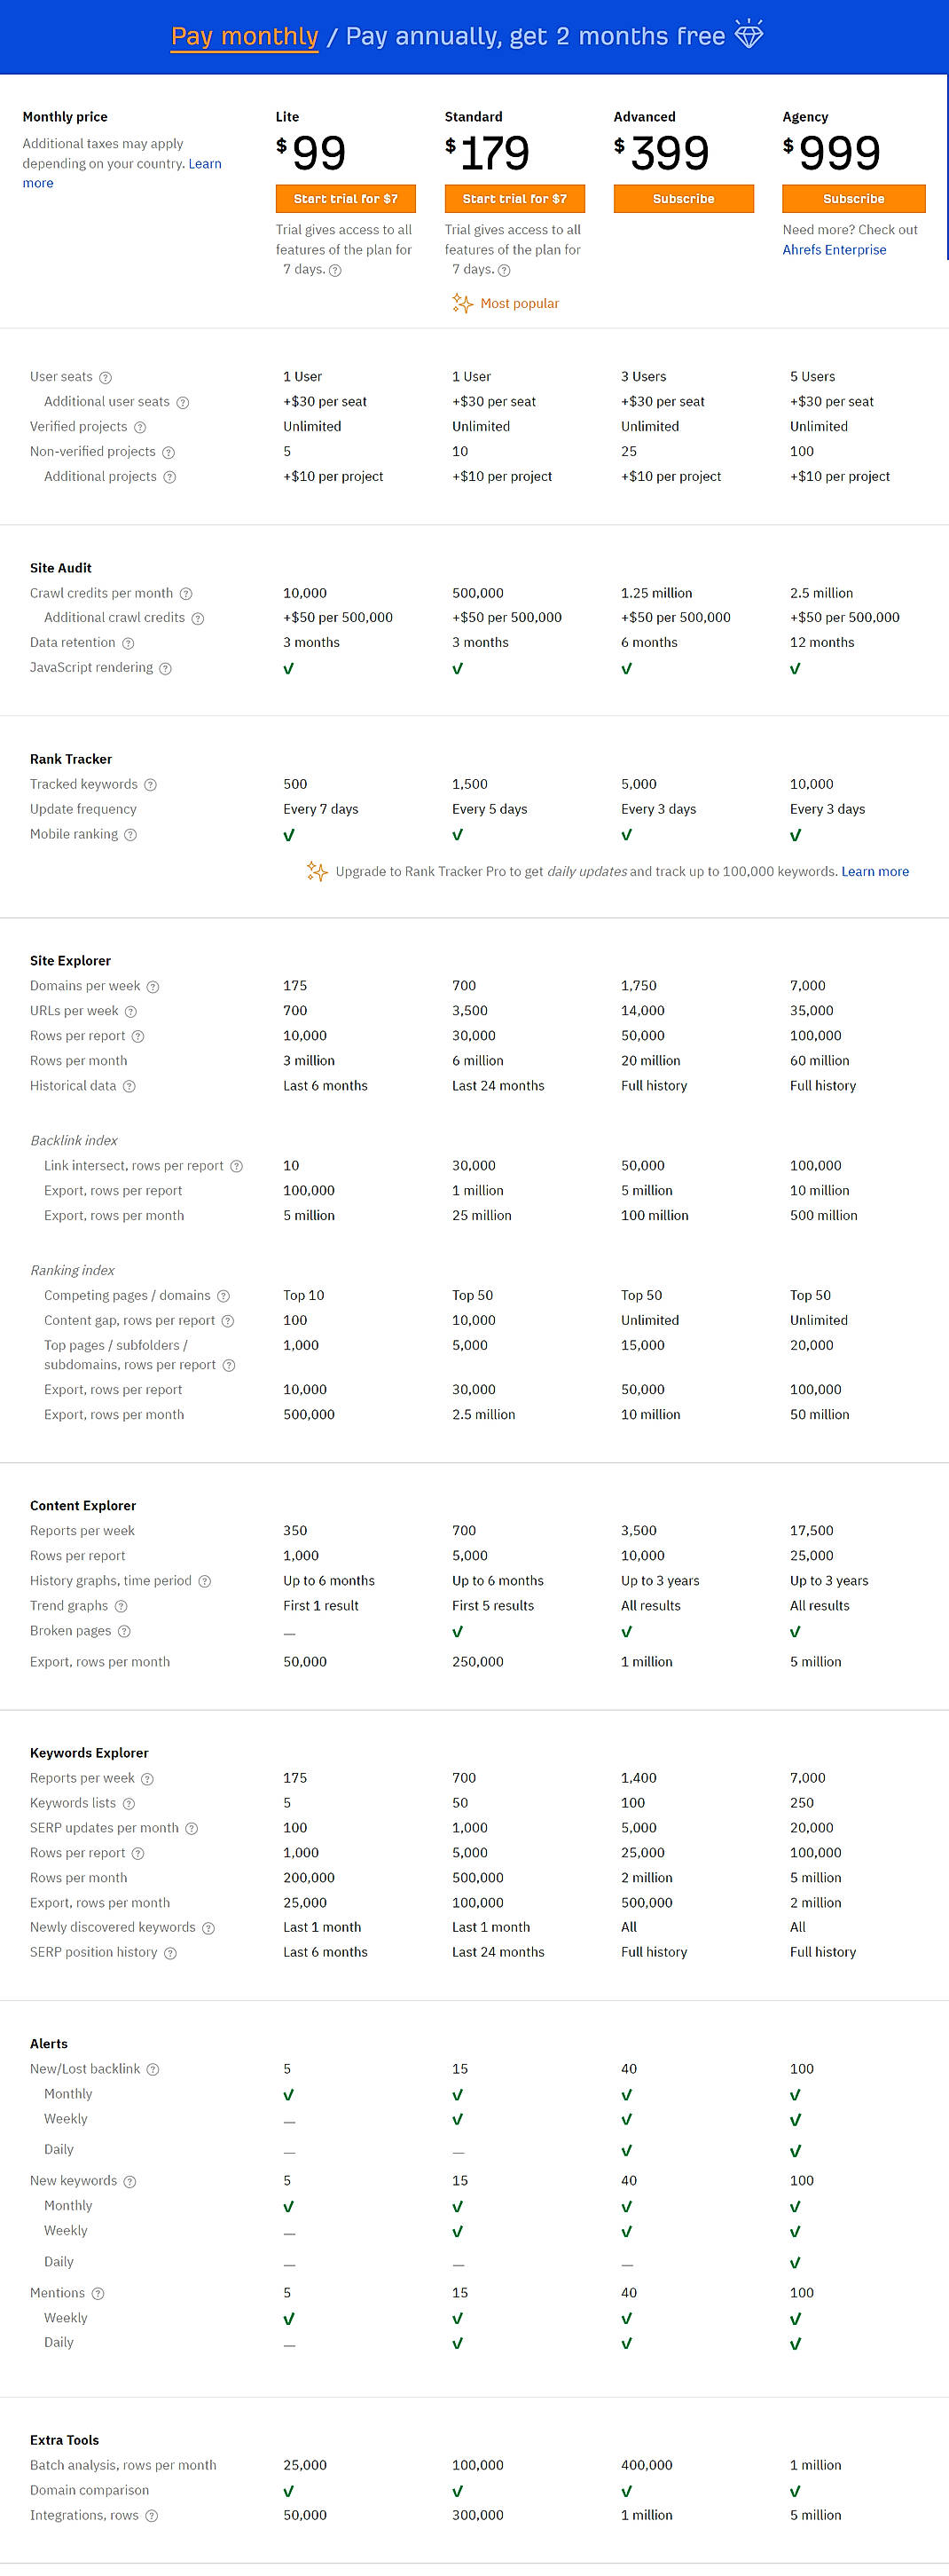Show help icon beside New/Lost backlink
This screenshot has width=949, height=2576.
pyautogui.click(x=153, y=2070)
